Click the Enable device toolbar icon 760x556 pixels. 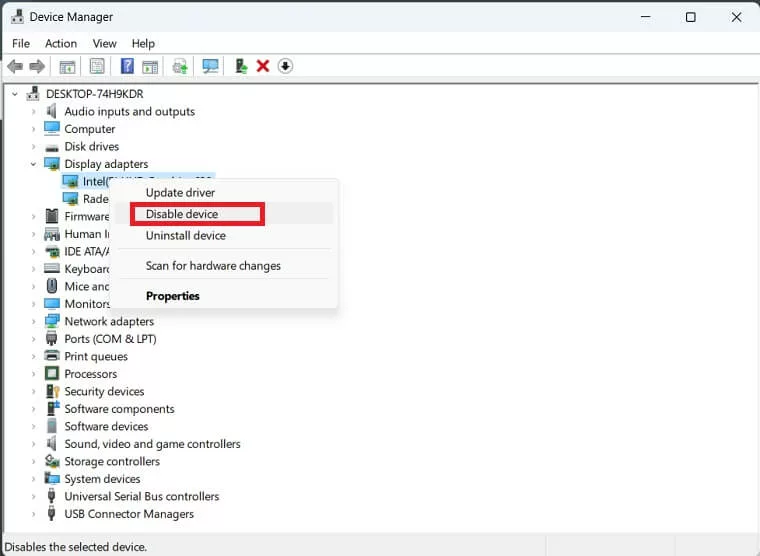(x=241, y=66)
